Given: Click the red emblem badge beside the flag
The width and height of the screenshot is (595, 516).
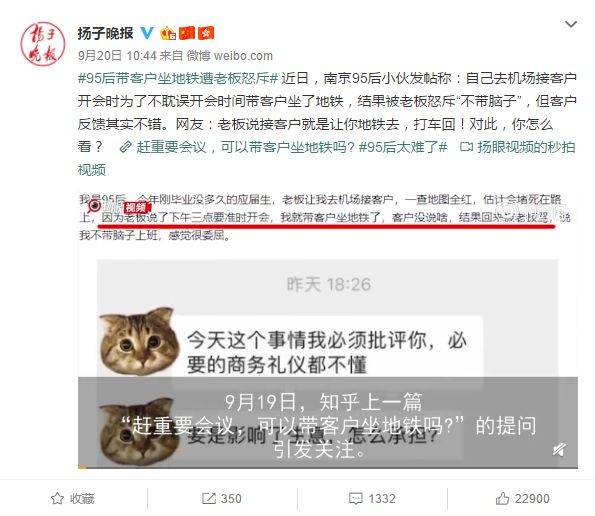Looking at the screenshot, I should (206, 33).
